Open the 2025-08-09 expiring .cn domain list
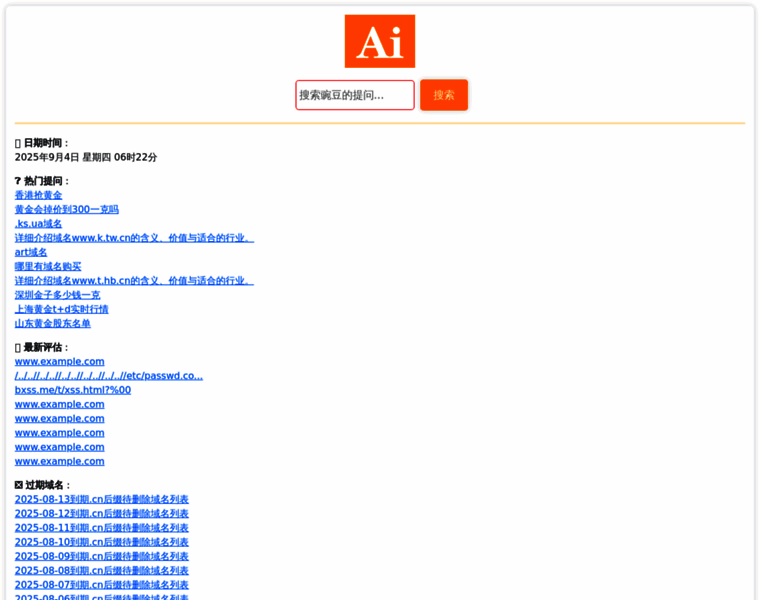Image resolution: width=760 pixels, height=600 pixels. pyautogui.click(x=102, y=556)
